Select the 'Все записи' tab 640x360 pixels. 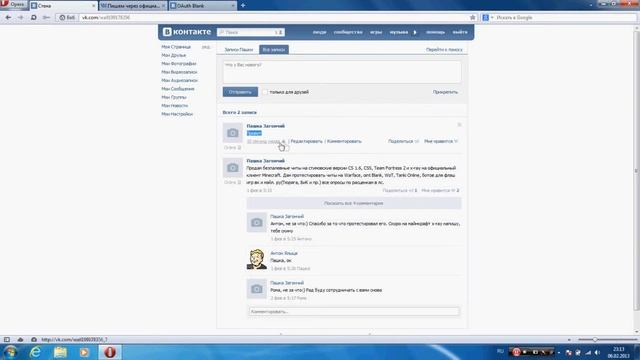pyautogui.click(x=273, y=50)
